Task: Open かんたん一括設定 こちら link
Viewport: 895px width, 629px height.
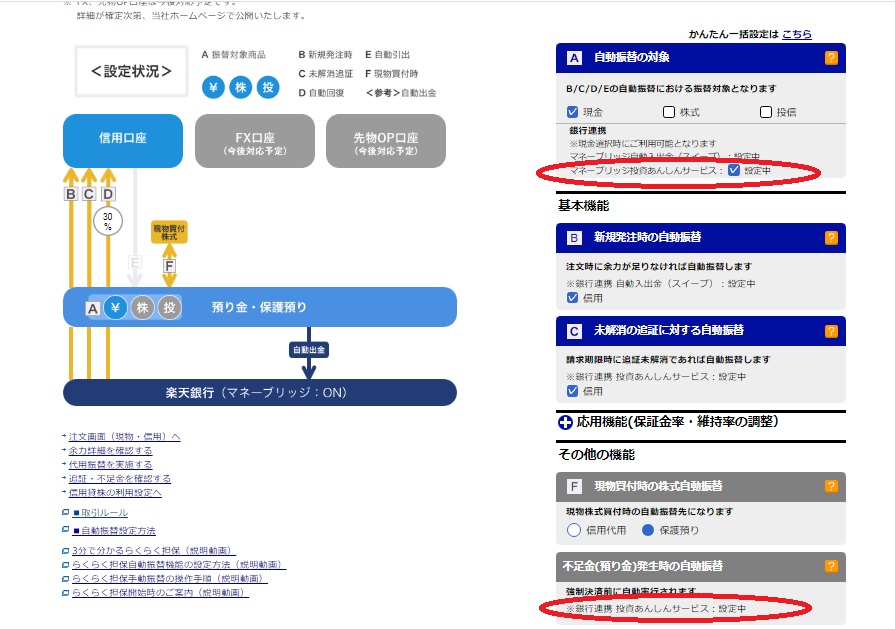Action: [797, 34]
